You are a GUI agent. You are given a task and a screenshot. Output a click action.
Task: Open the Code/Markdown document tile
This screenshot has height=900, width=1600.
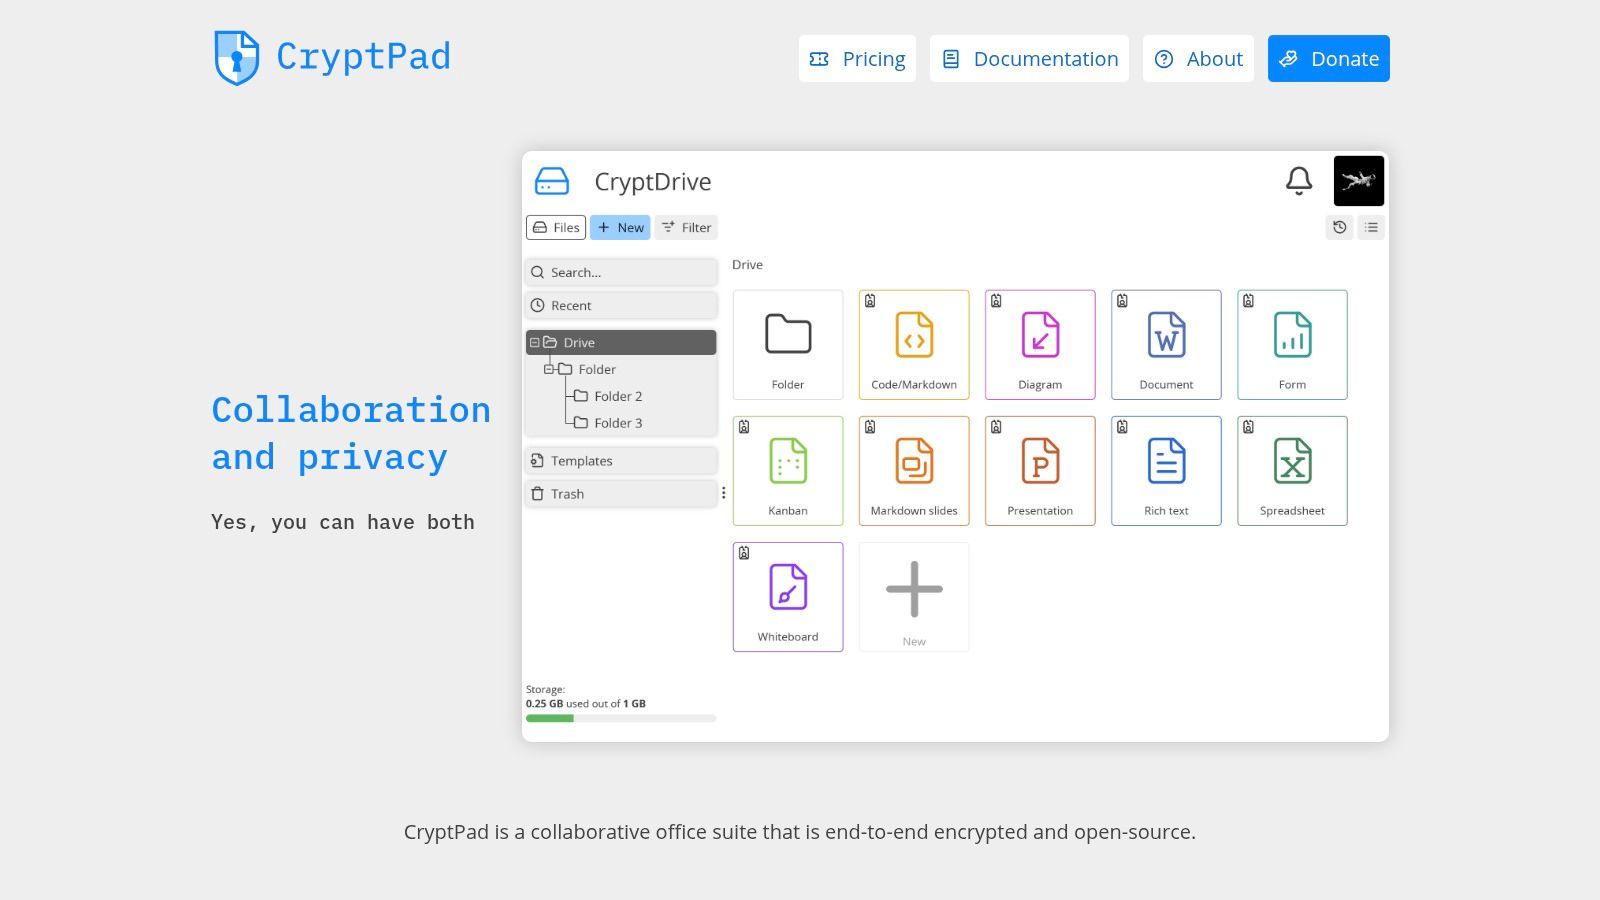(x=914, y=345)
